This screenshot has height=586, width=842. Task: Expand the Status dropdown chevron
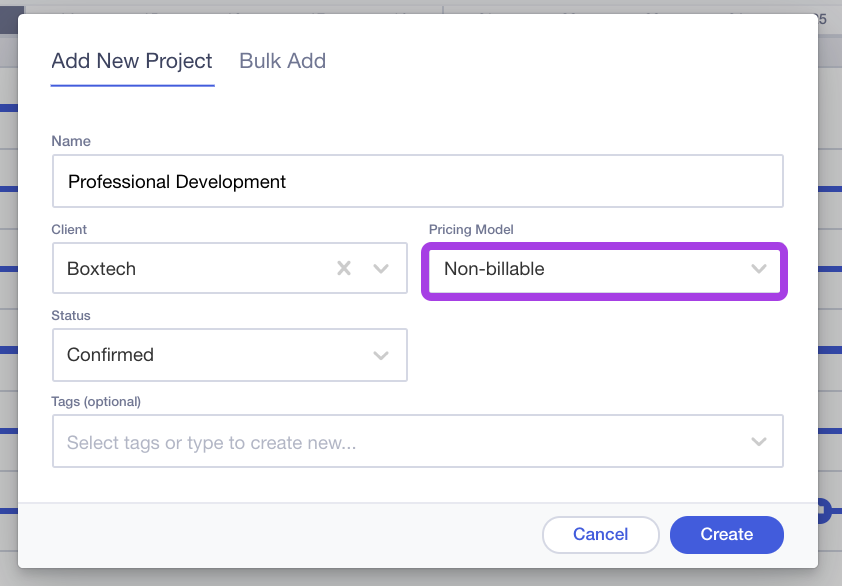tap(381, 355)
